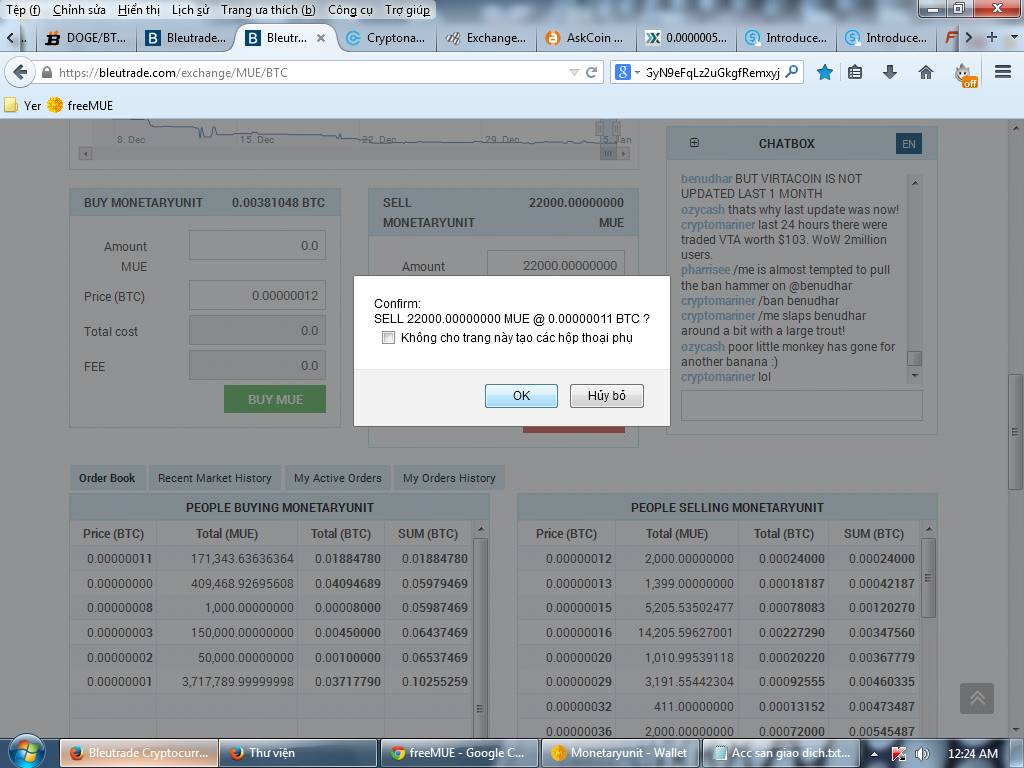Click the buy Amount MUE input field
This screenshot has width=1024, height=768.
pyautogui.click(x=257, y=246)
